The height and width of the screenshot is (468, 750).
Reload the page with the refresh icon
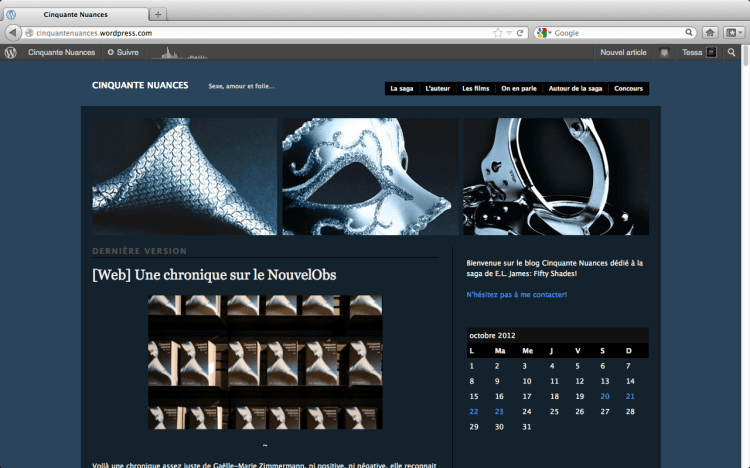coord(520,33)
